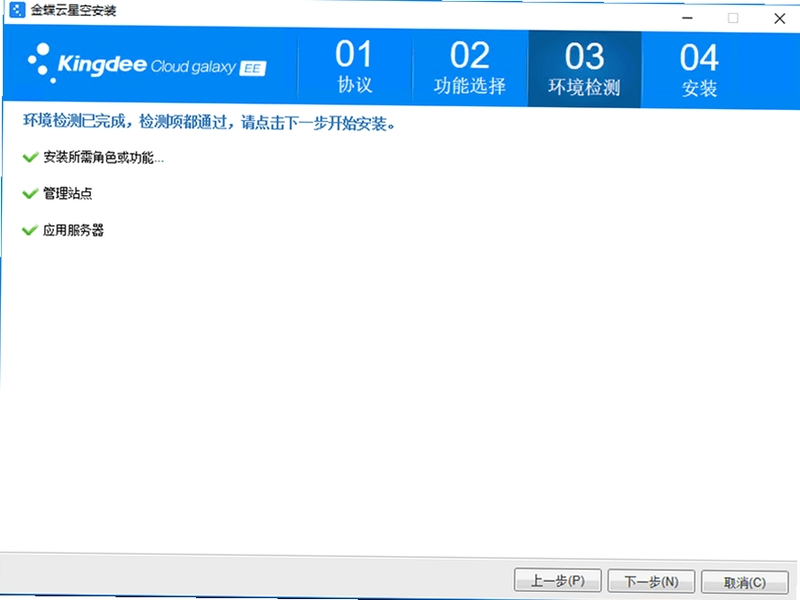Cancel installation with 取消(C) button
Viewport: 800px width, 600px height.
click(745, 582)
